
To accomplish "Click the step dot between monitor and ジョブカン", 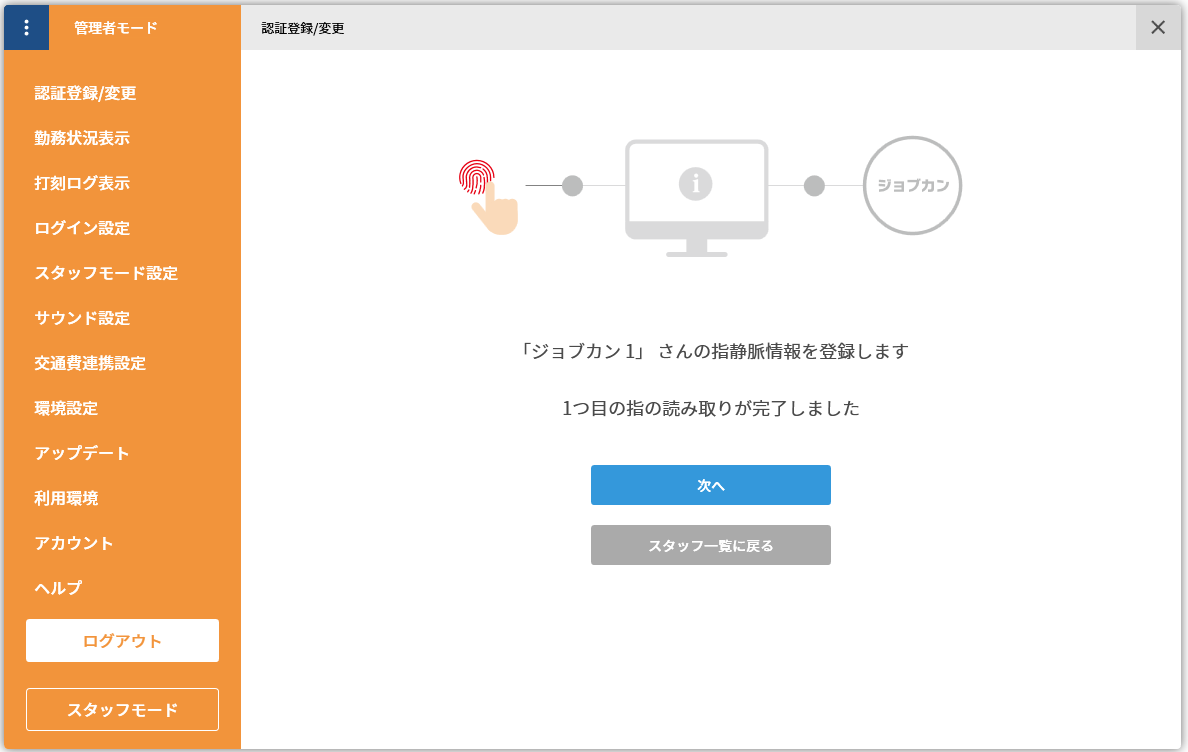I will tap(814, 186).
